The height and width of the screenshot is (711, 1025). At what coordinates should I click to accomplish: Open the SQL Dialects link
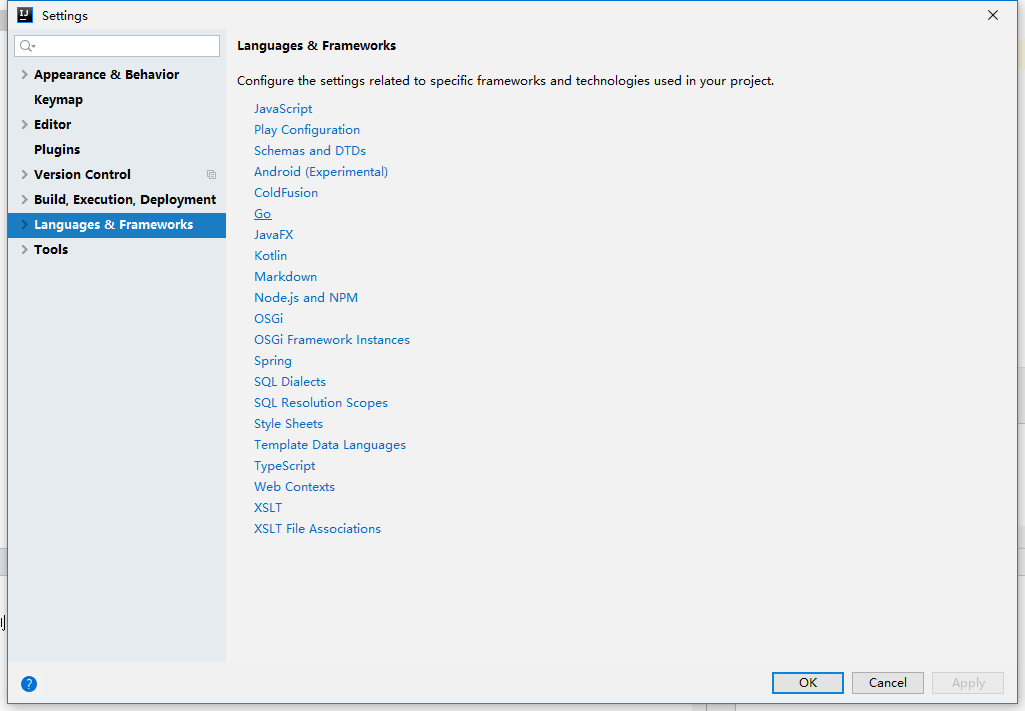click(x=290, y=382)
